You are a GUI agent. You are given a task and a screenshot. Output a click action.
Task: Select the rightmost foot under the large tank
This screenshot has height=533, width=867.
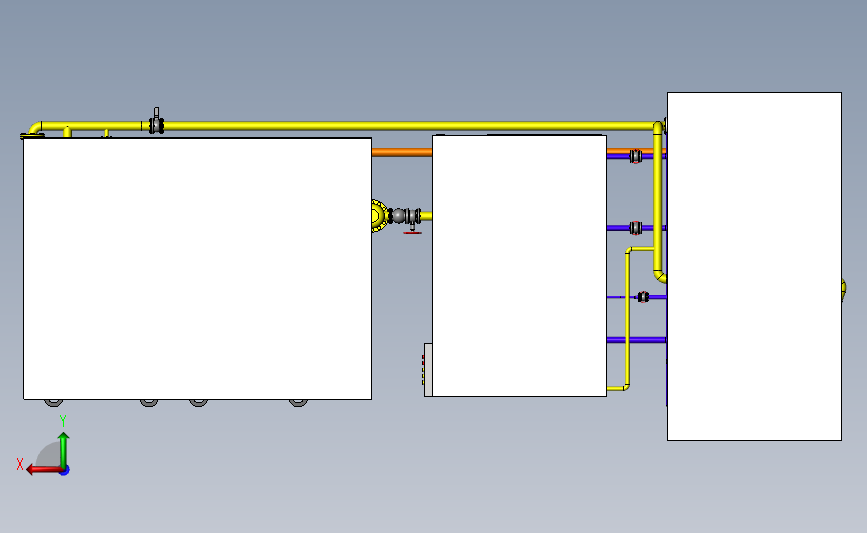(x=299, y=403)
